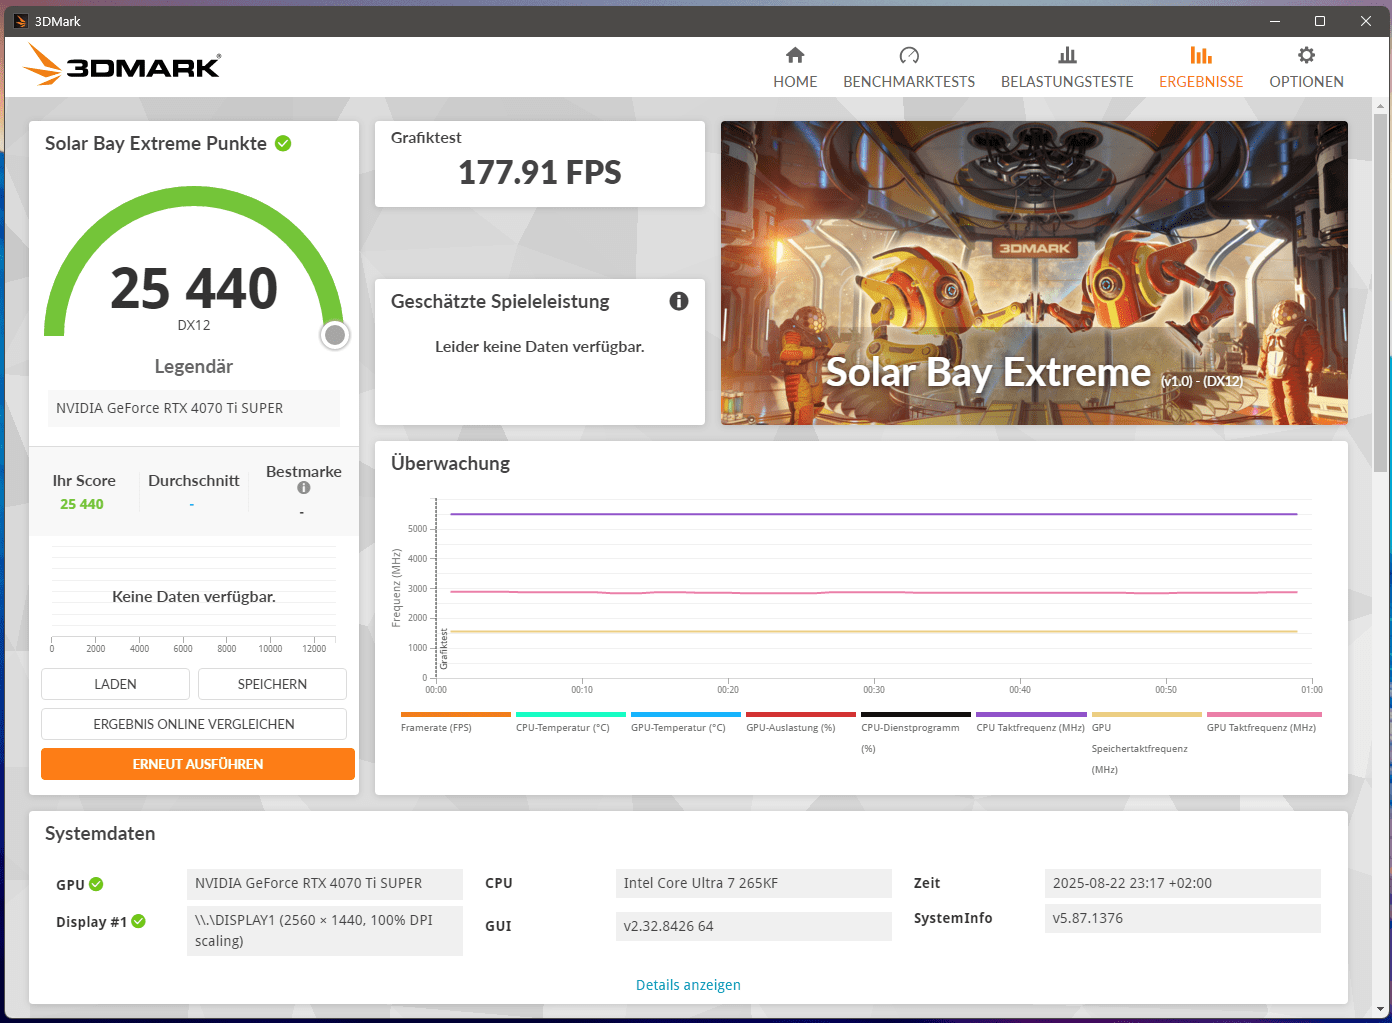Click the benchmark gauge icon

click(x=909, y=55)
